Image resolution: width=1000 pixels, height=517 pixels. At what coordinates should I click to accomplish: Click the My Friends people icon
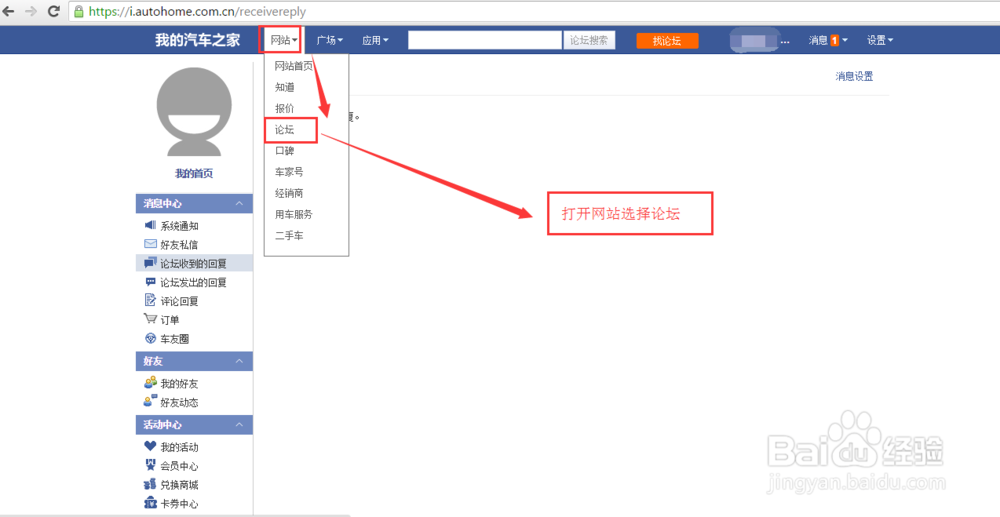point(151,383)
